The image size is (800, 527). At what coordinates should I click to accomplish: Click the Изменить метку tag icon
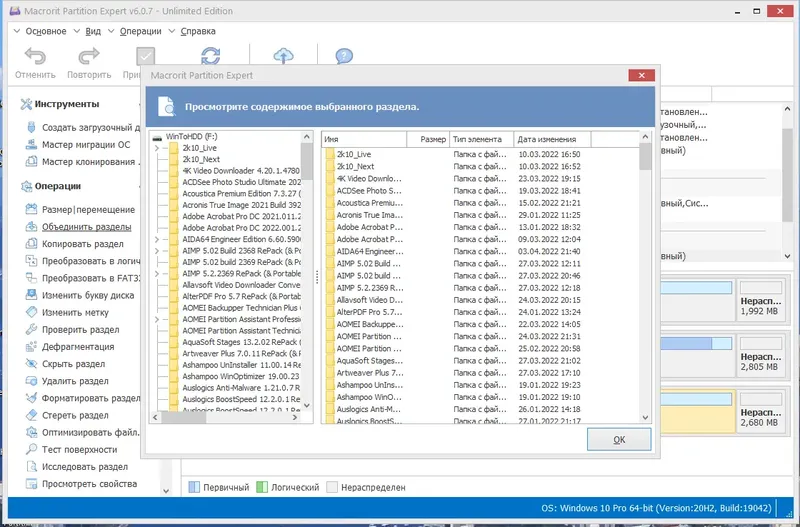[32, 312]
